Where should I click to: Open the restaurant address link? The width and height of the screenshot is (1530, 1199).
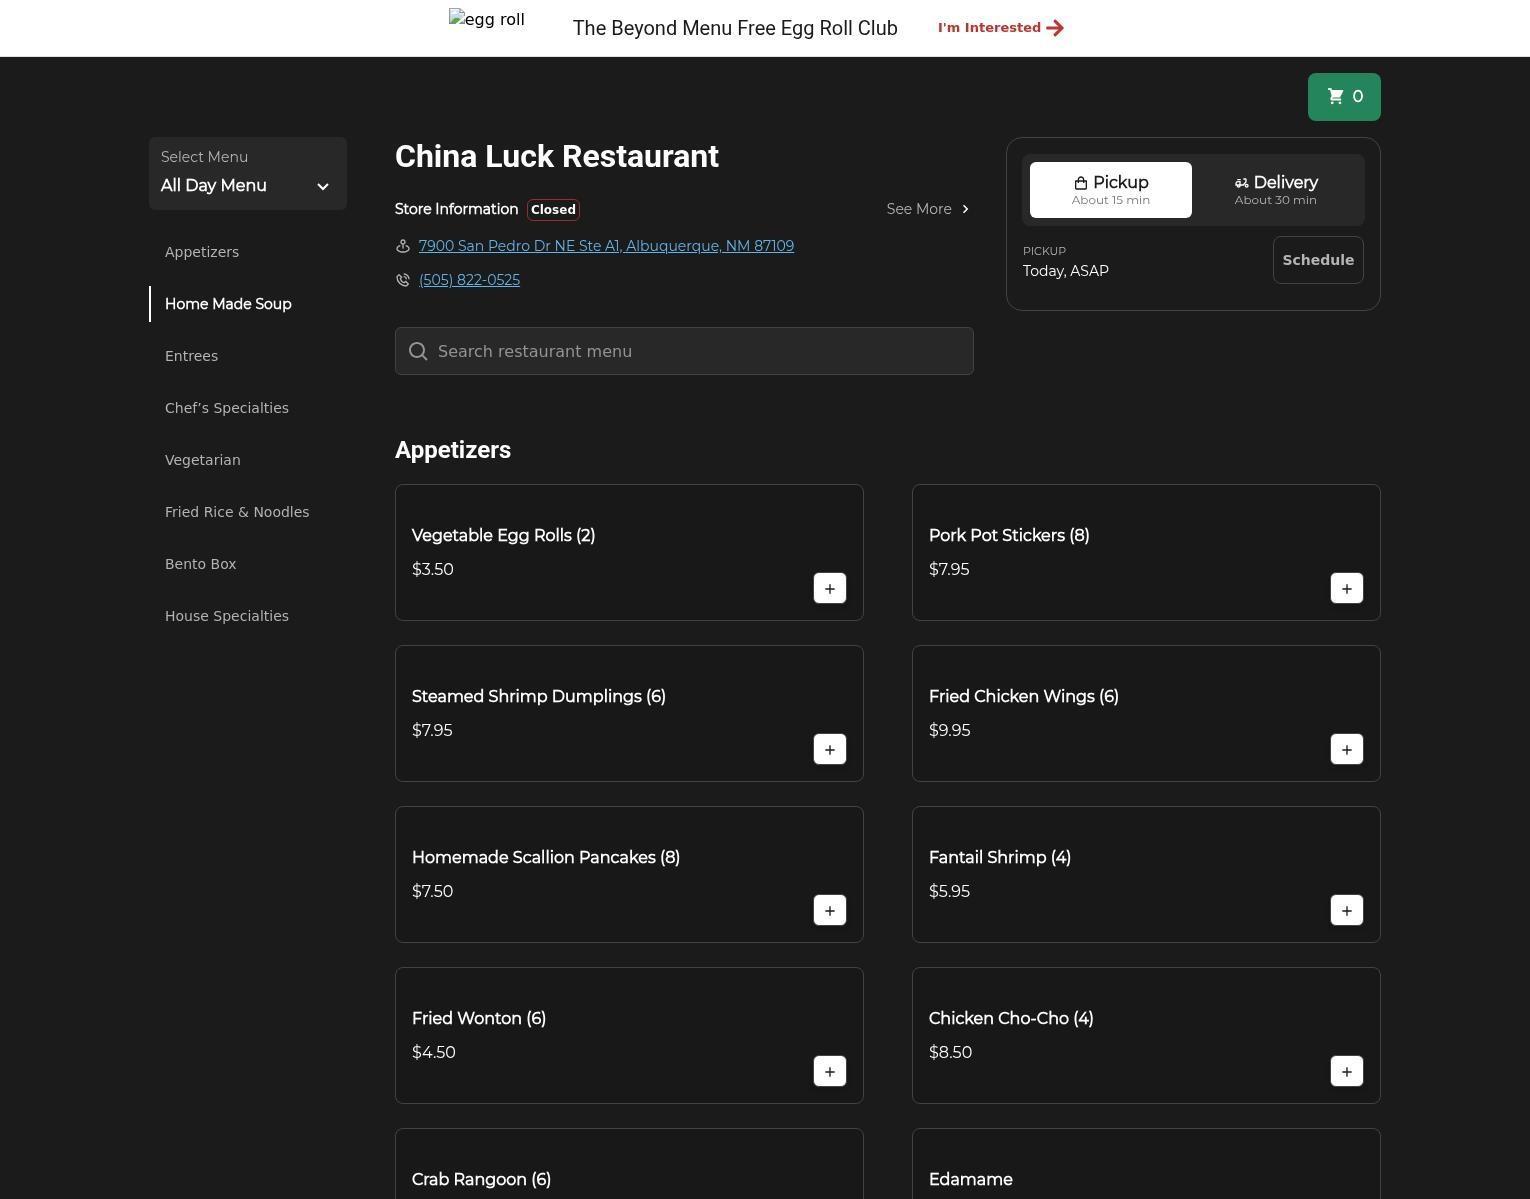click(606, 246)
